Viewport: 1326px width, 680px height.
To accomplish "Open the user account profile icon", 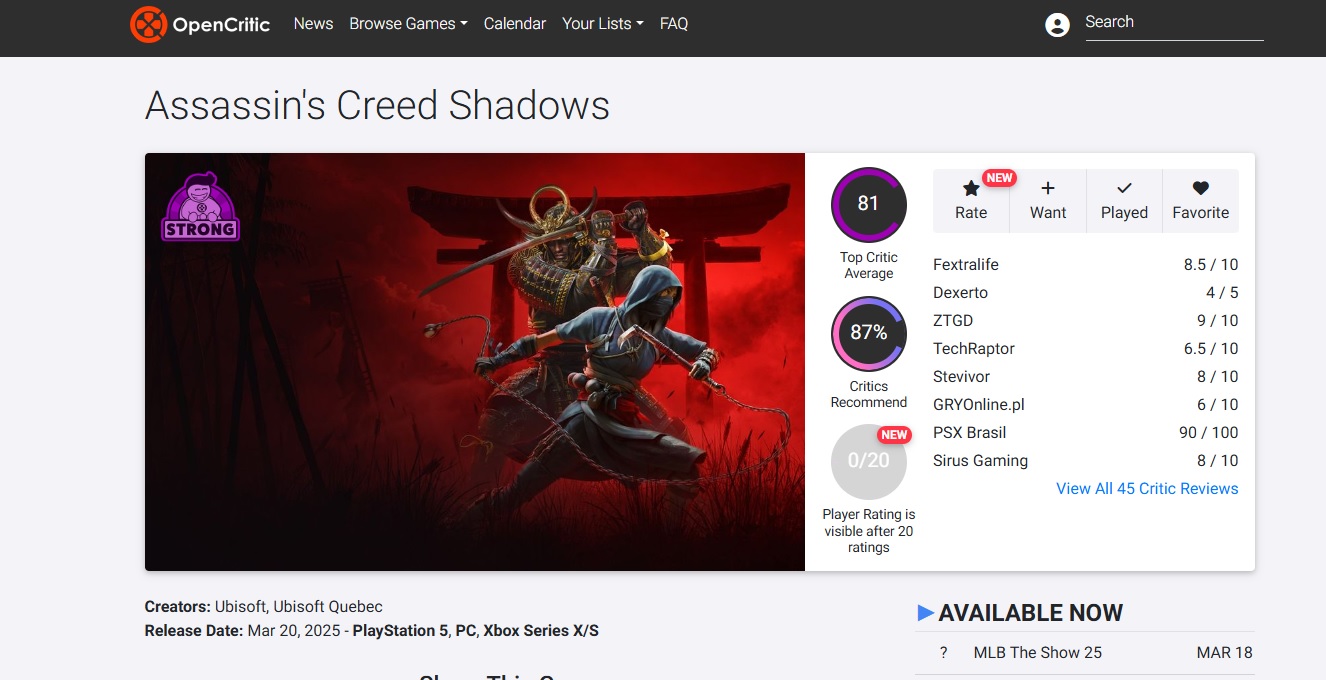I will coord(1057,25).
